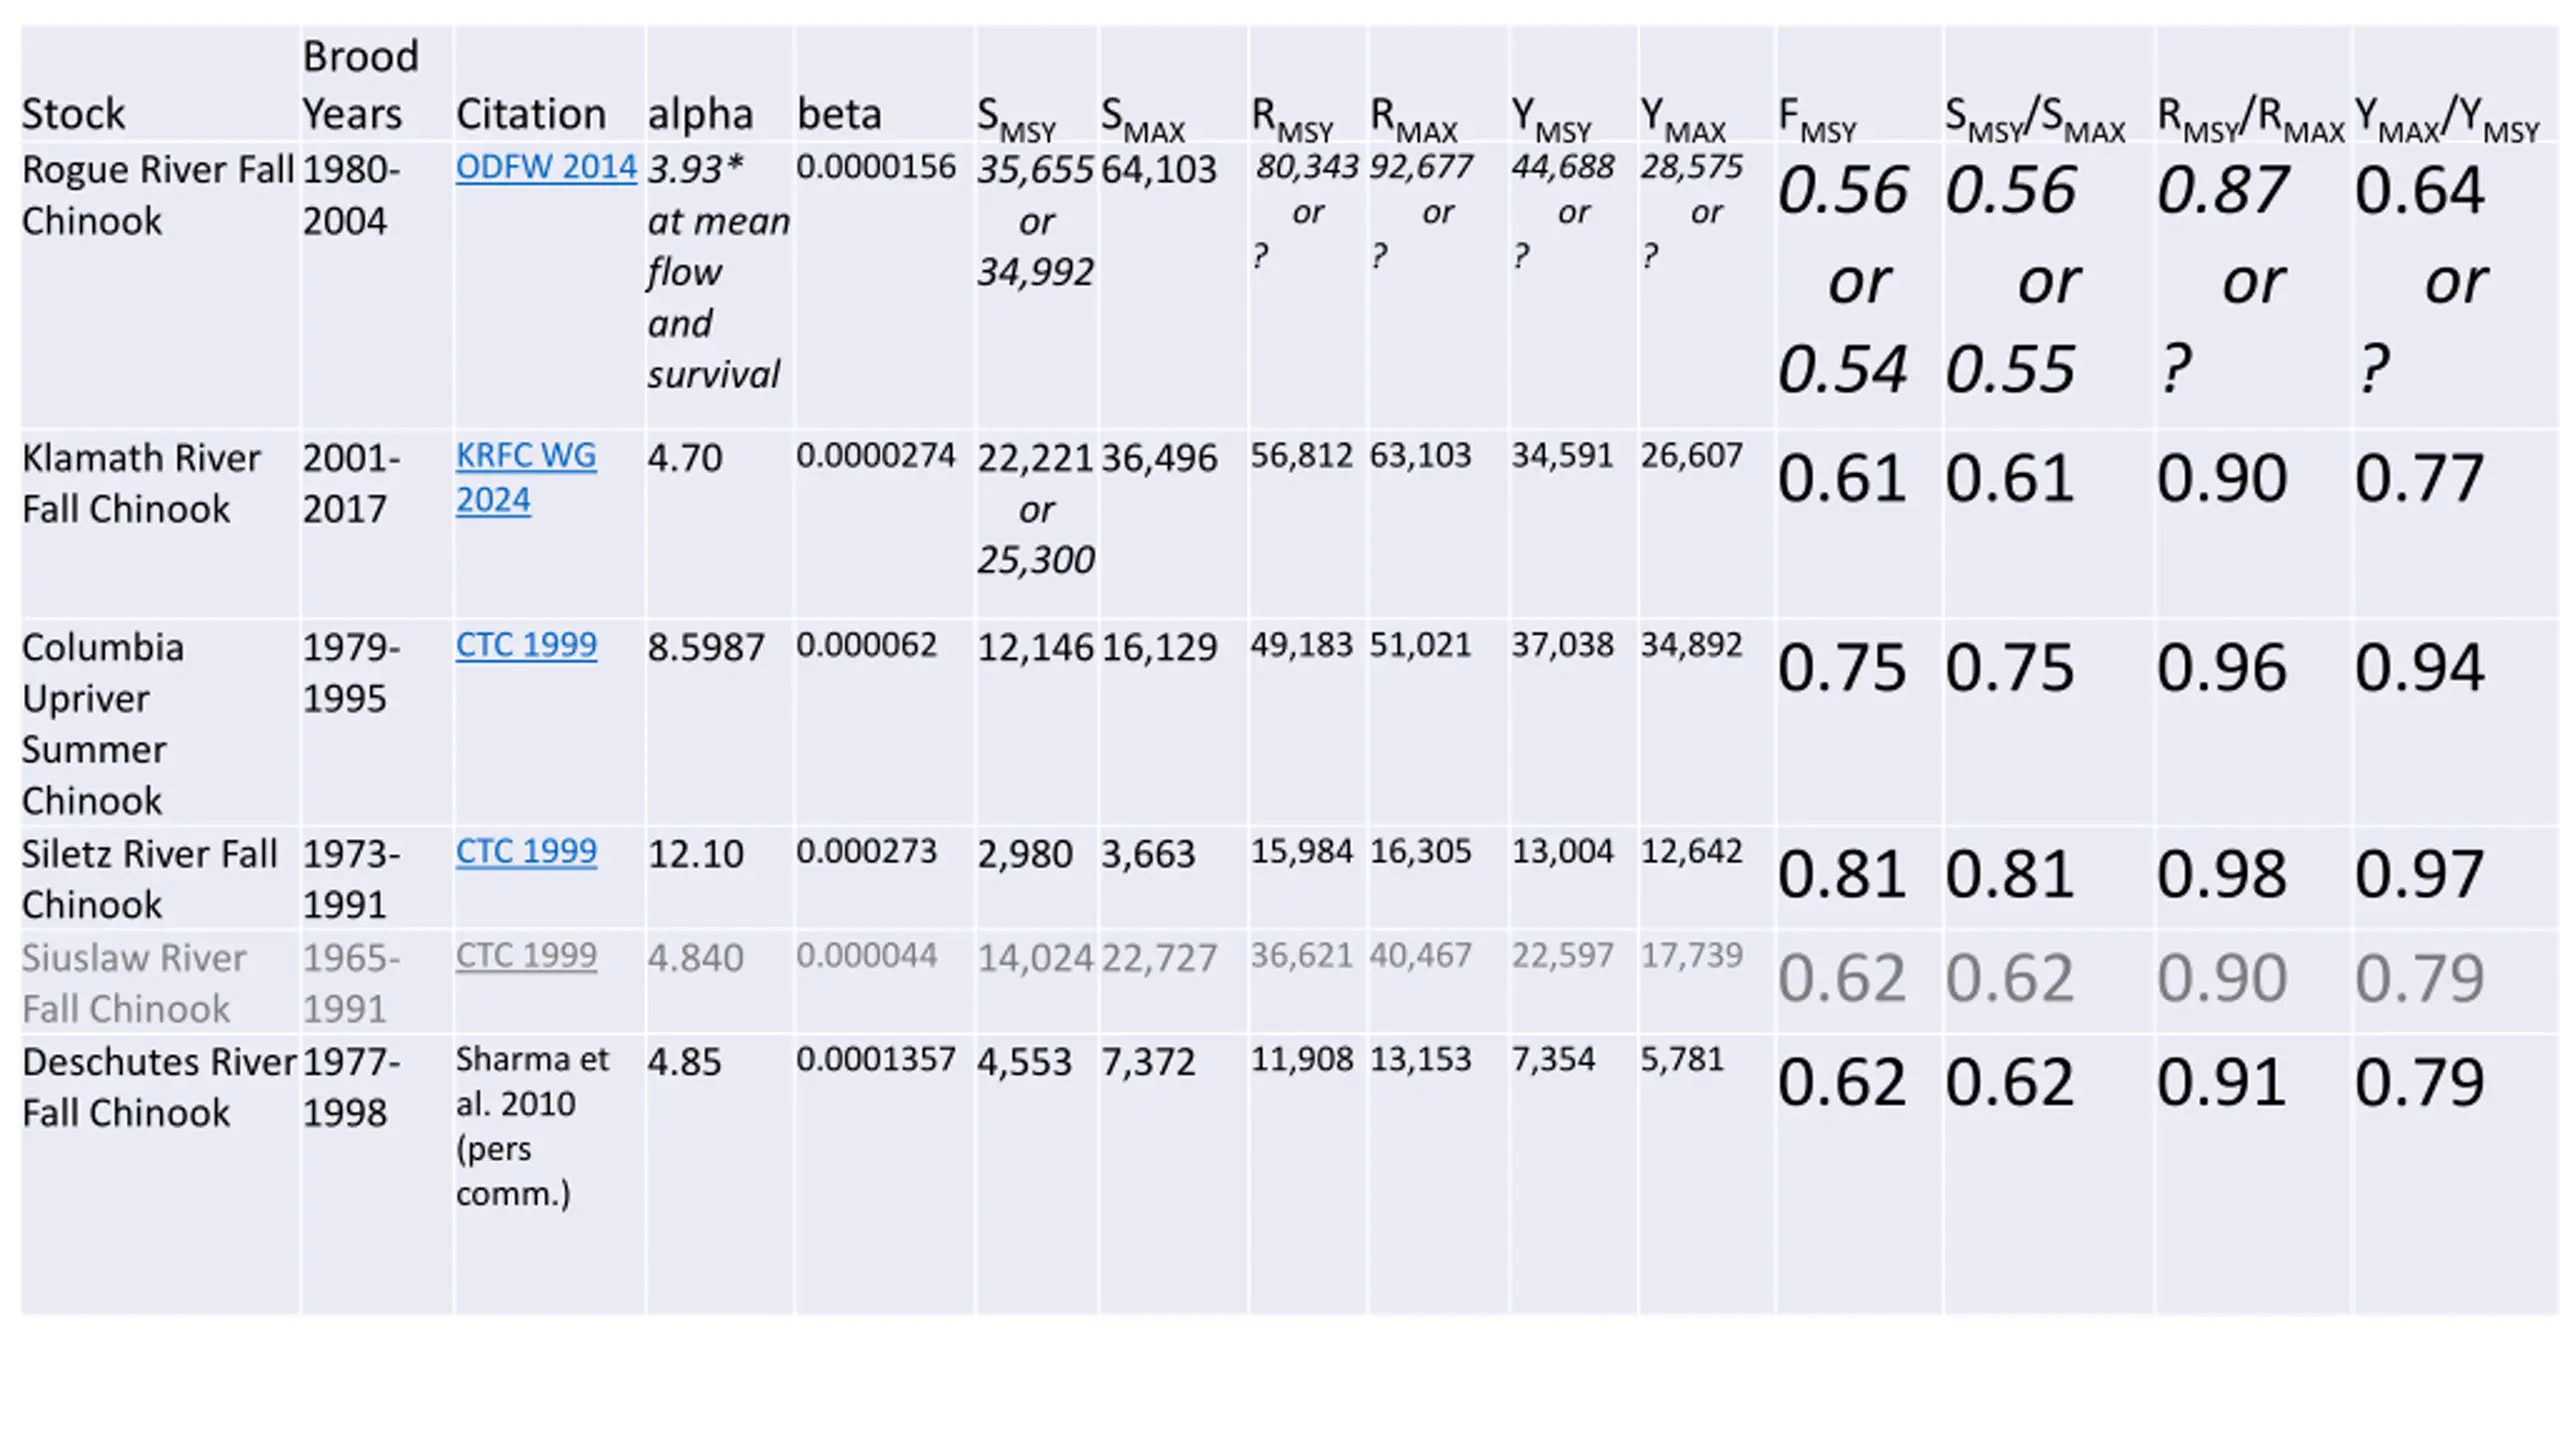Click alpha value 12.10
The height and width of the screenshot is (1440, 2560).
click(x=695, y=854)
